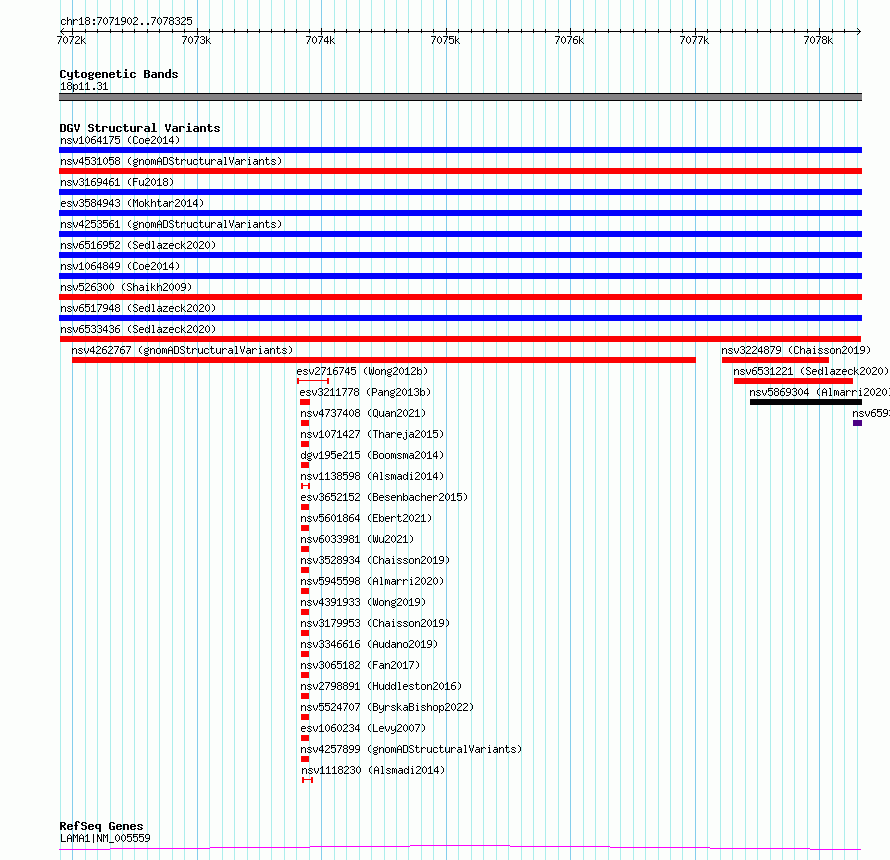Select the 18p11.31 band label
890x860 pixels.
(83, 86)
